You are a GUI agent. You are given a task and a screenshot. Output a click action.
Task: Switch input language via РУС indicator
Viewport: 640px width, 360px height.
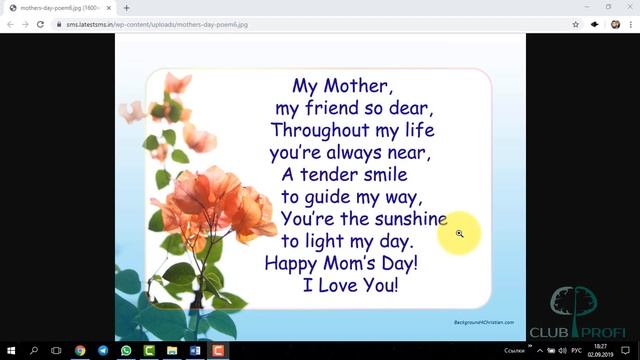576,351
